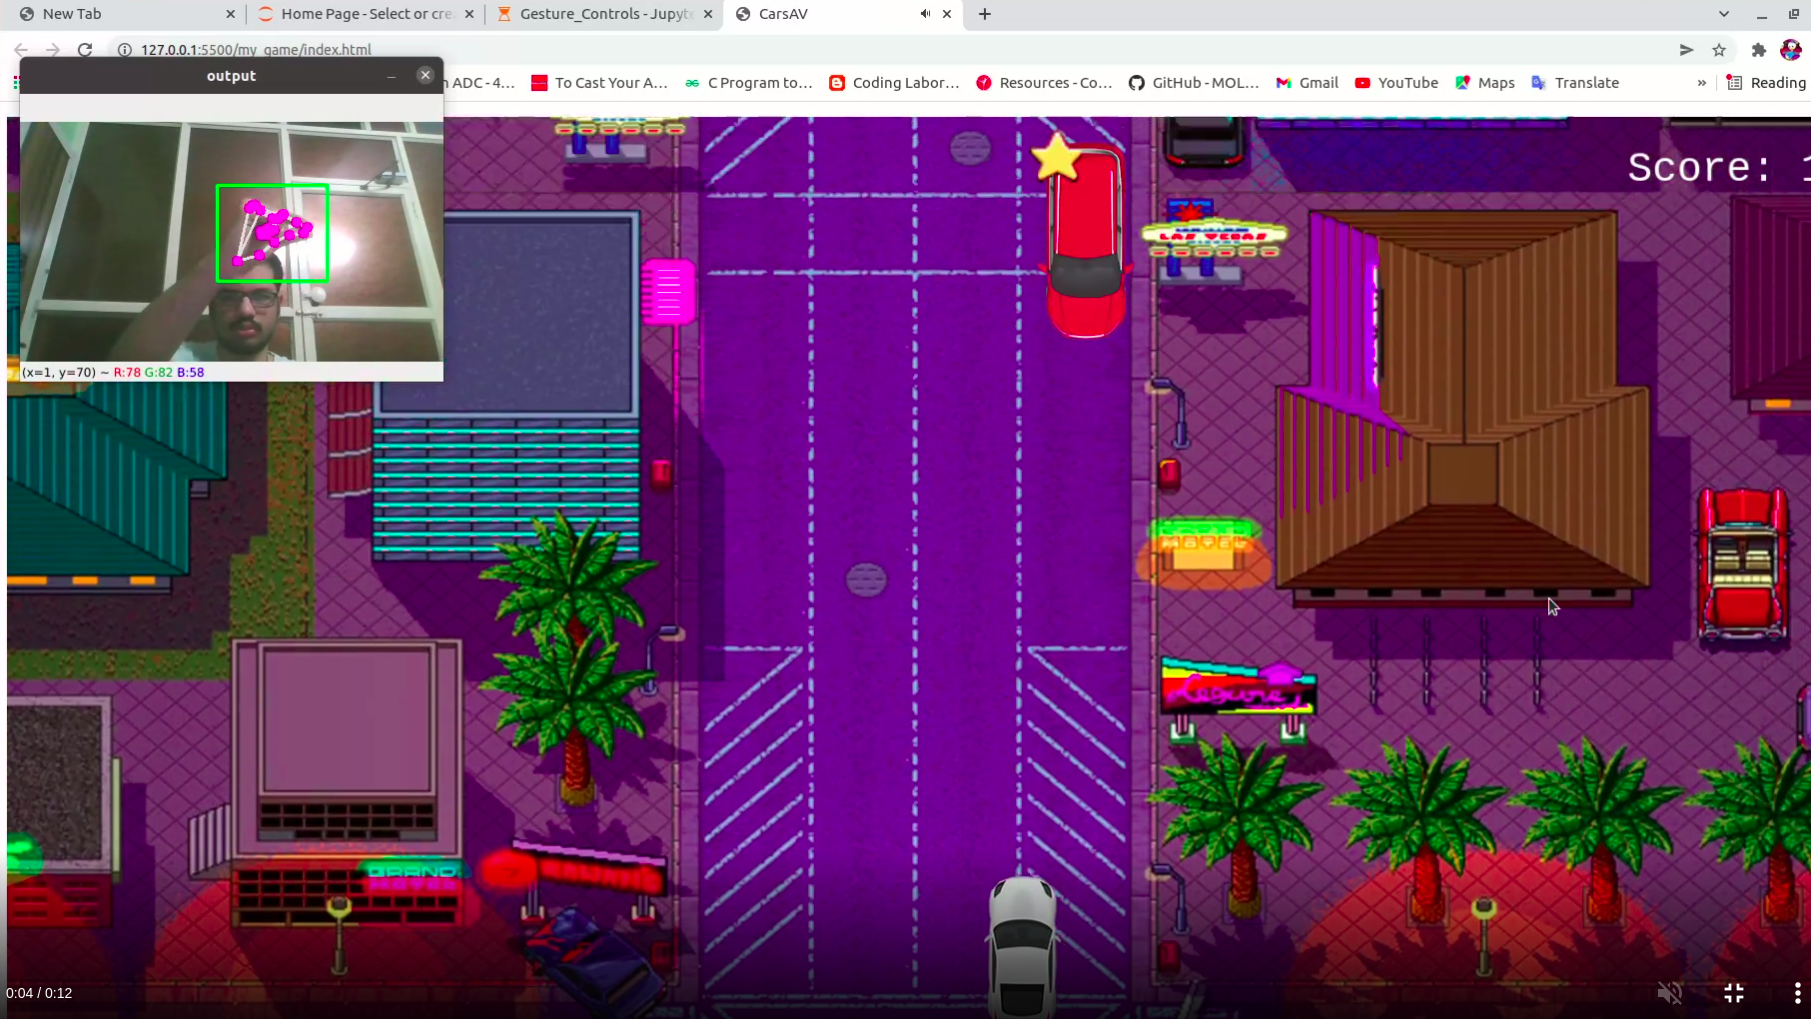Click the yellow star on the road

click(x=1056, y=158)
